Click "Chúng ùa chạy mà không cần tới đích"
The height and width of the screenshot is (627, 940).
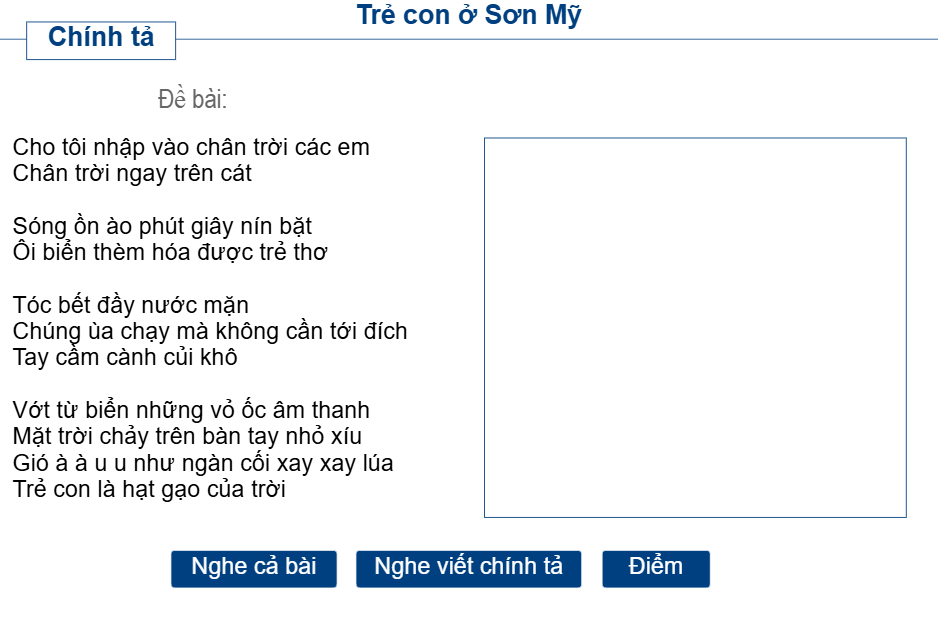click(x=209, y=331)
